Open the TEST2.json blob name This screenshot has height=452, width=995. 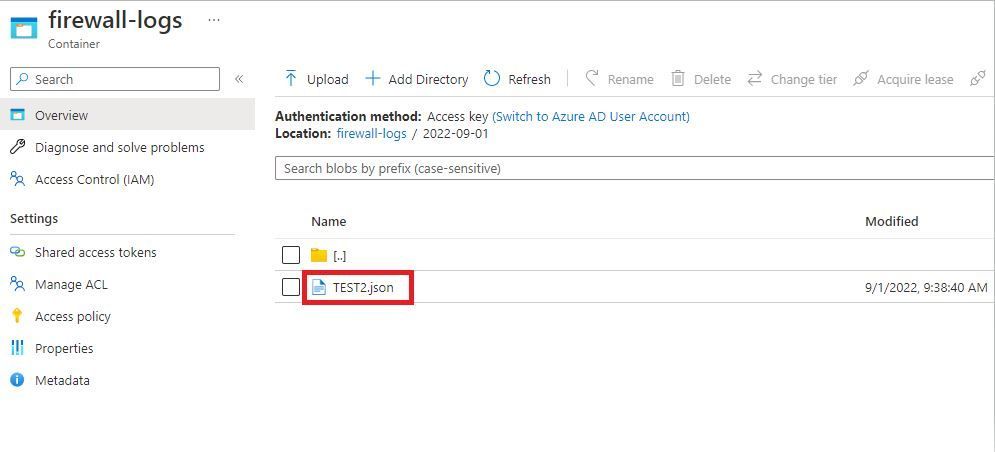click(363, 288)
